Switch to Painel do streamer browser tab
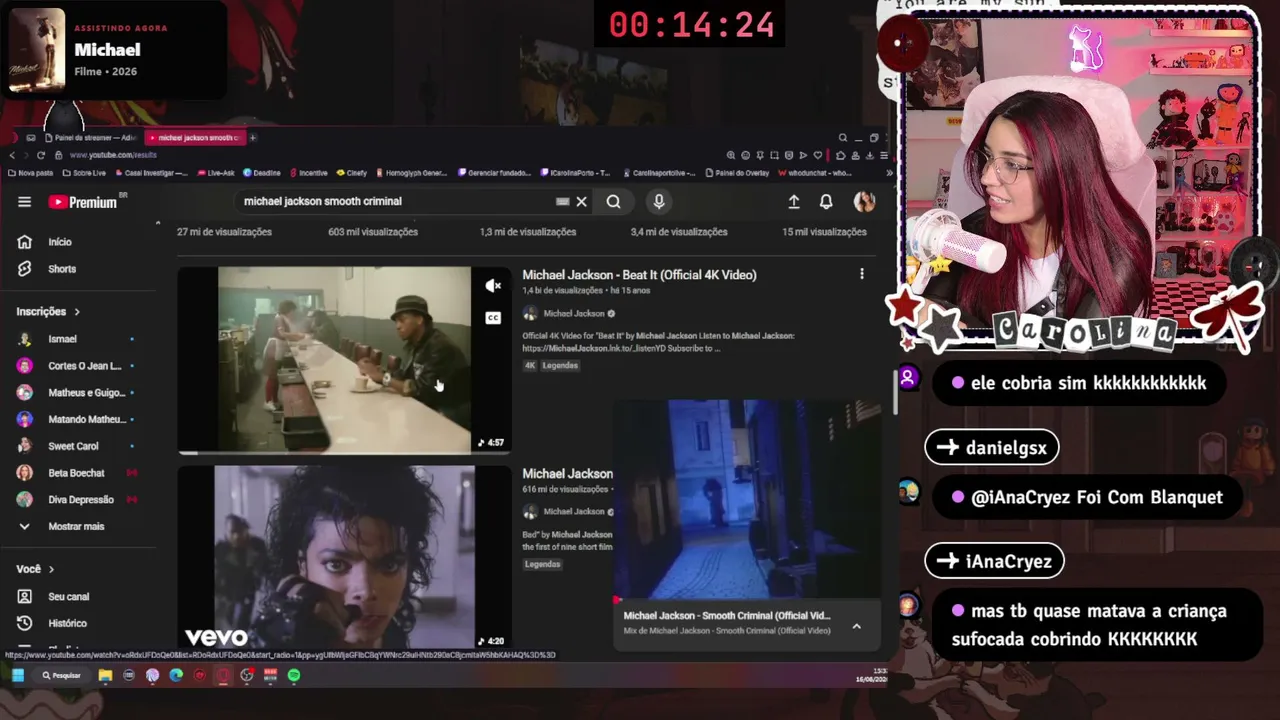1280x720 pixels. [x=90, y=138]
